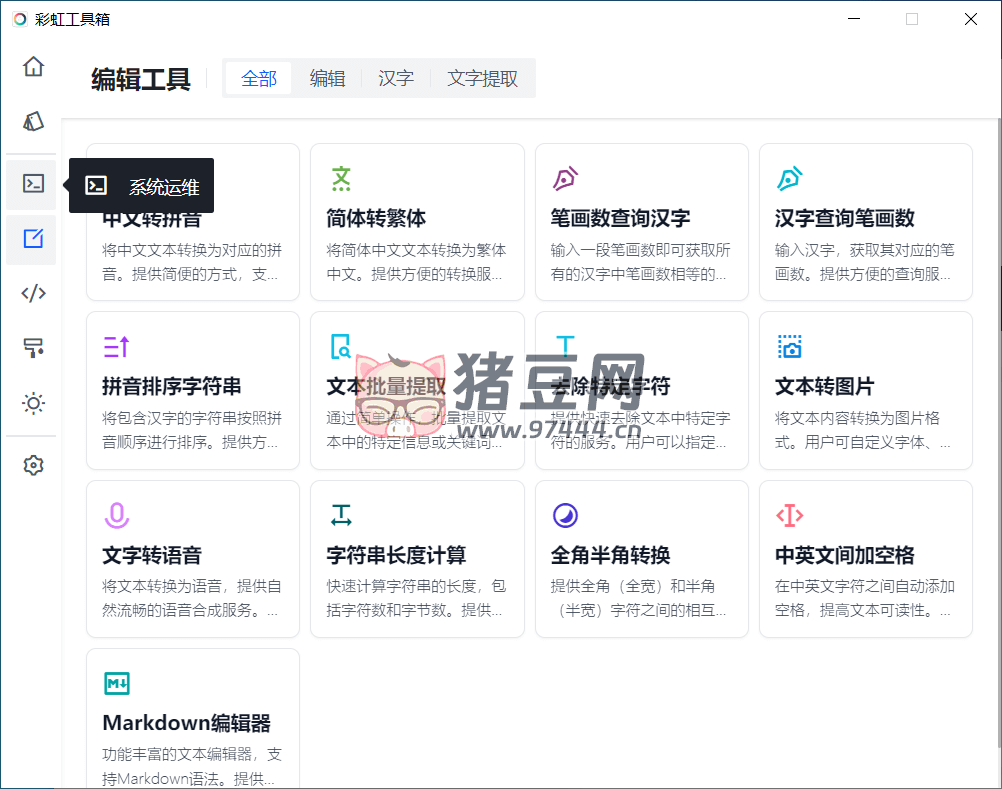This screenshot has width=1002, height=789.
Task: Open the 简体转繁体 tool card
Action: [x=417, y=222]
